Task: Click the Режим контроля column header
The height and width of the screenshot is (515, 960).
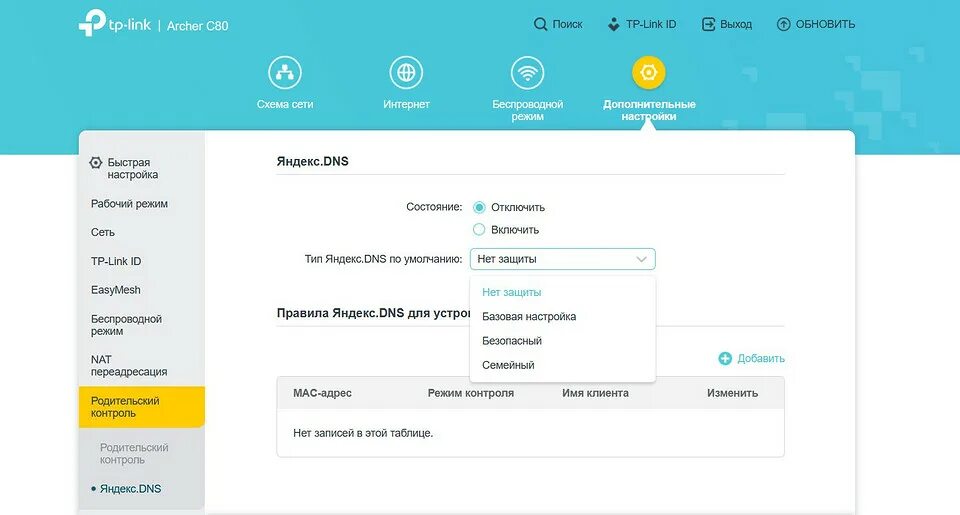Action: coord(471,393)
